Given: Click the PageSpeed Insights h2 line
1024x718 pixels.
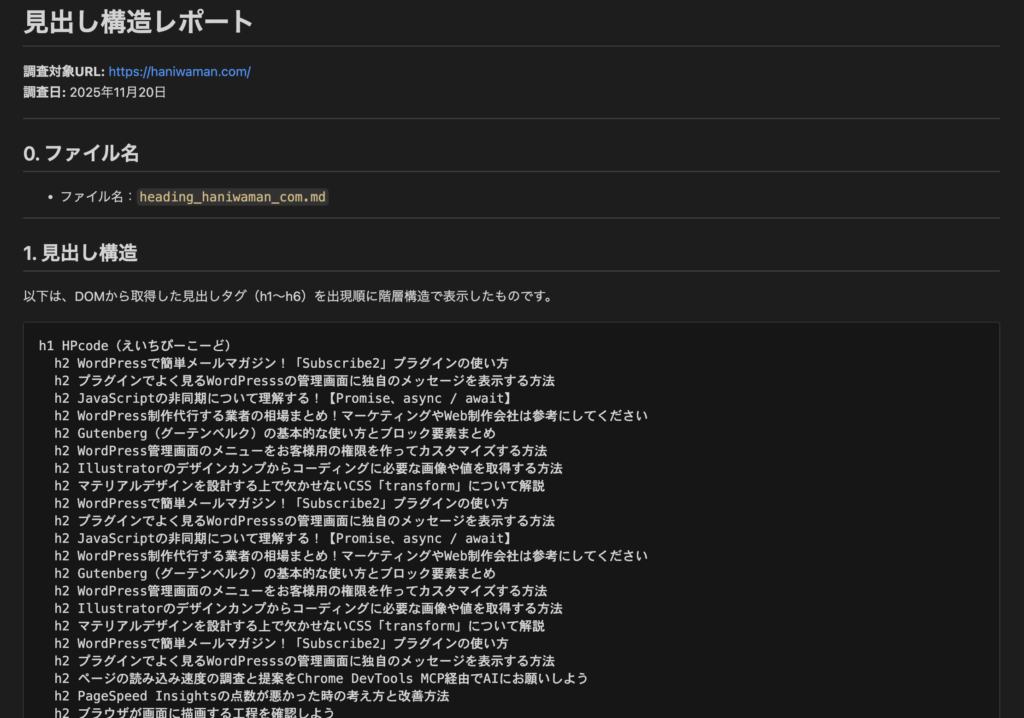Looking at the screenshot, I should [252, 696].
